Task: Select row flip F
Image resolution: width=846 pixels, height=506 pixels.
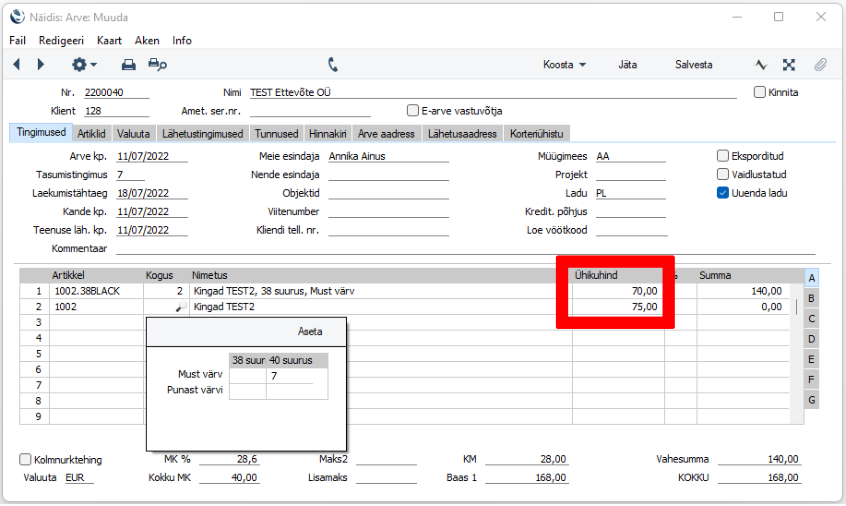Action: (811, 380)
